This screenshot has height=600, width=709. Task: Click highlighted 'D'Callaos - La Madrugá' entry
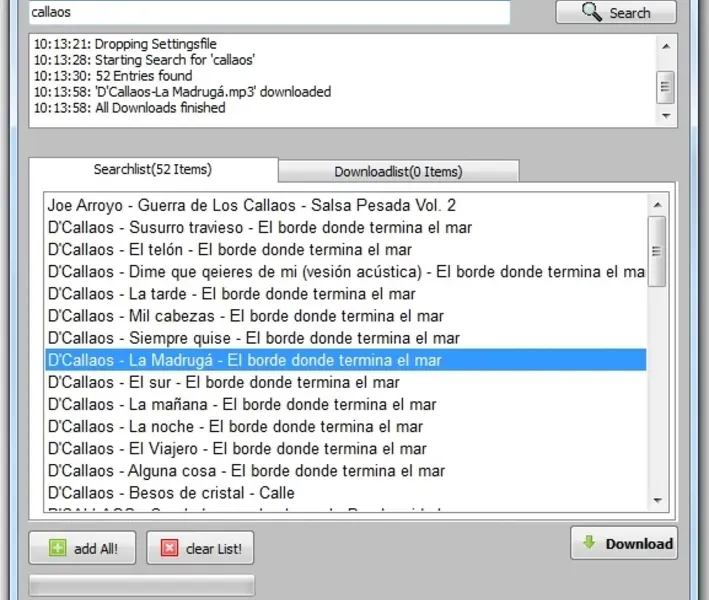point(346,360)
